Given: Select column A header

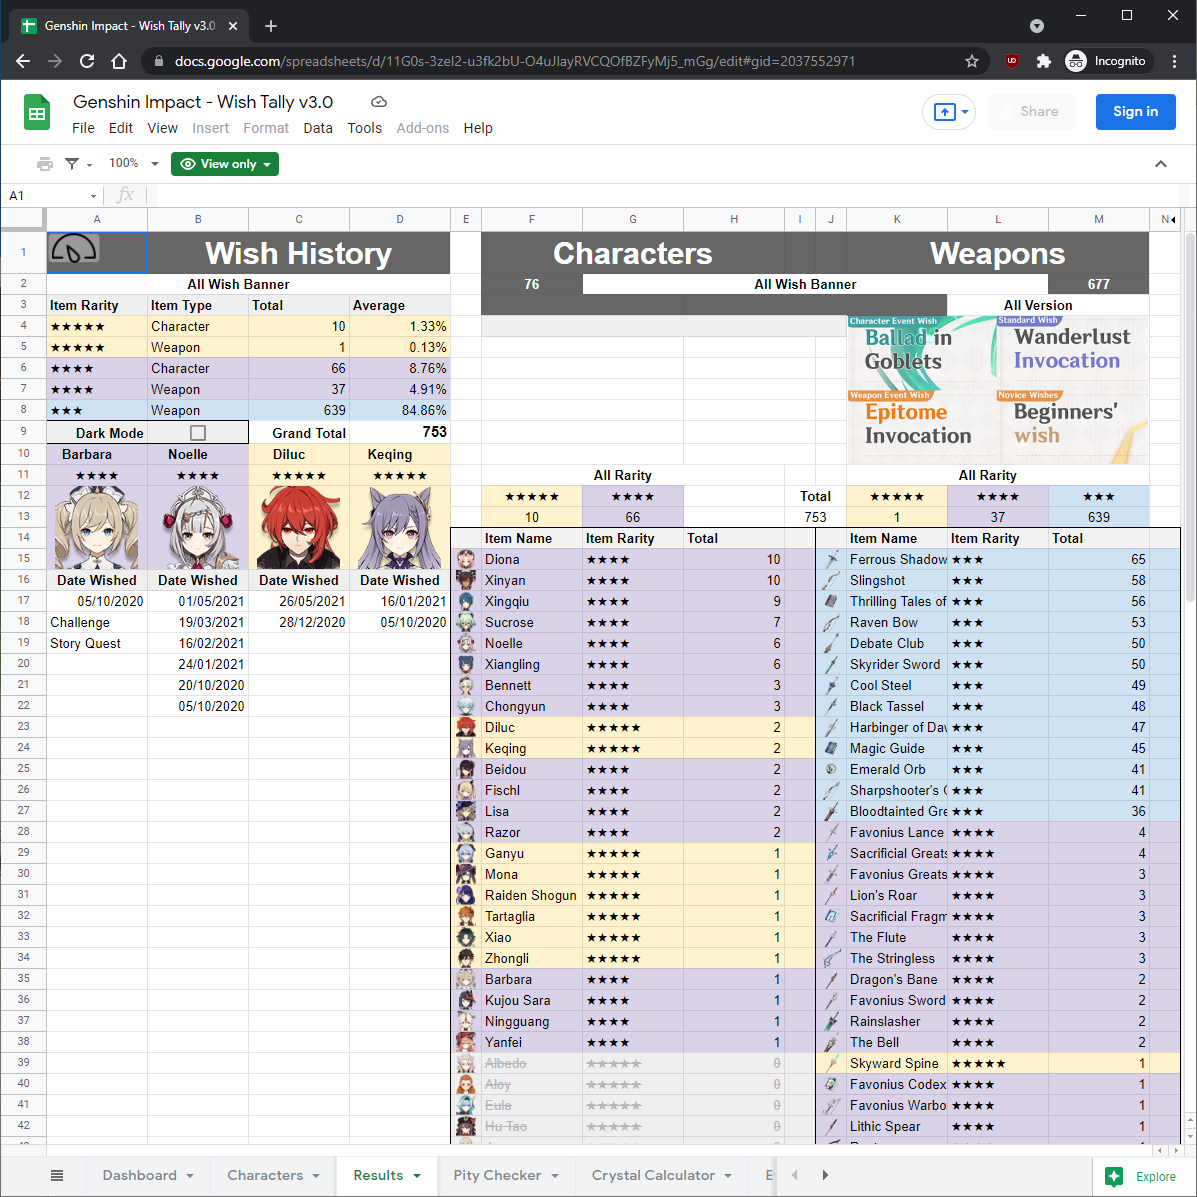Looking at the screenshot, I should [97, 219].
